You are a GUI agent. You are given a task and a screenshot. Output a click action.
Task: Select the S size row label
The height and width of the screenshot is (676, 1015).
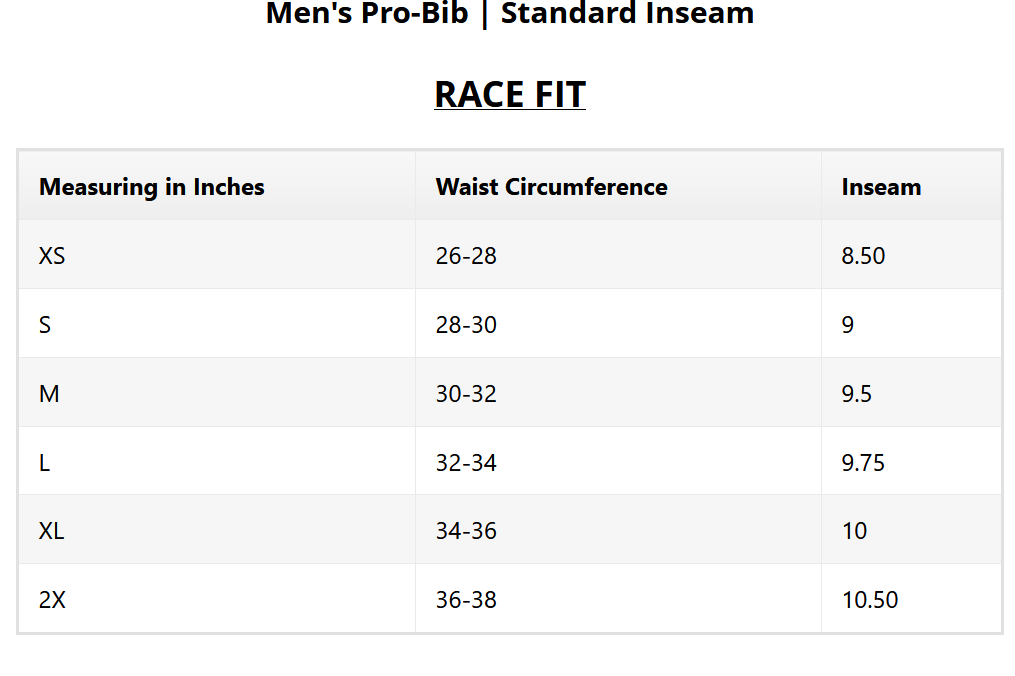pyautogui.click(x=45, y=325)
